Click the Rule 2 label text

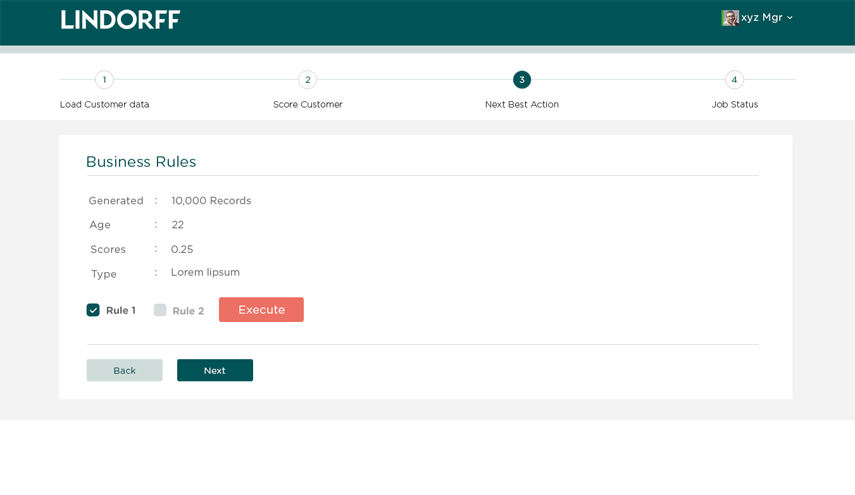pos(188,311)
